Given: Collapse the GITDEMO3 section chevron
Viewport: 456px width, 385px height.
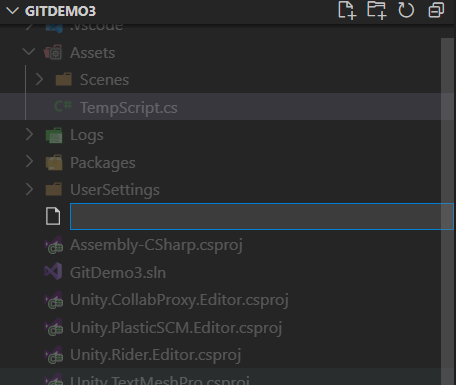Looking at the screenshot, I should (12, 11).
